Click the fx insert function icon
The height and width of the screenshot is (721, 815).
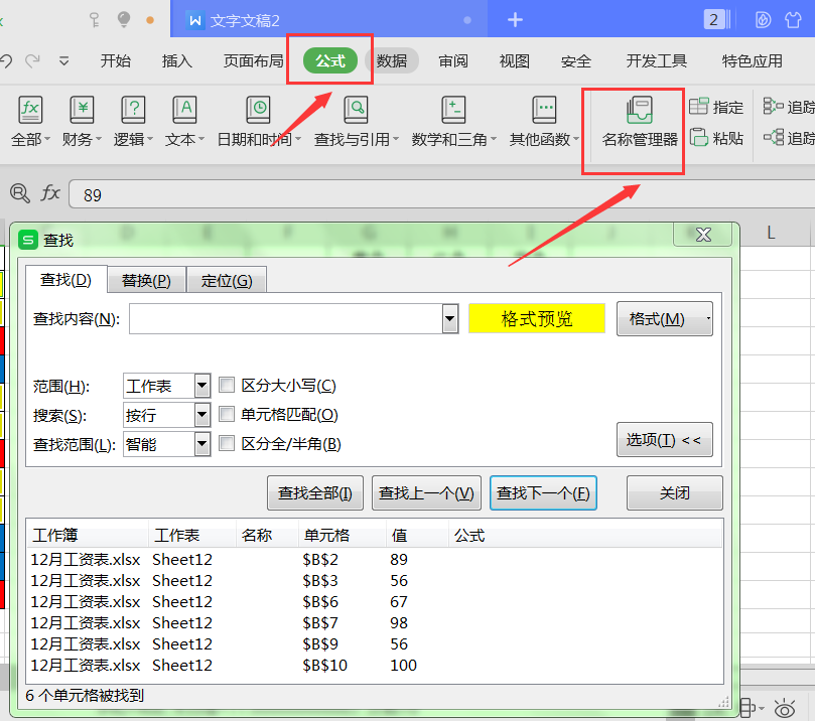50,193
